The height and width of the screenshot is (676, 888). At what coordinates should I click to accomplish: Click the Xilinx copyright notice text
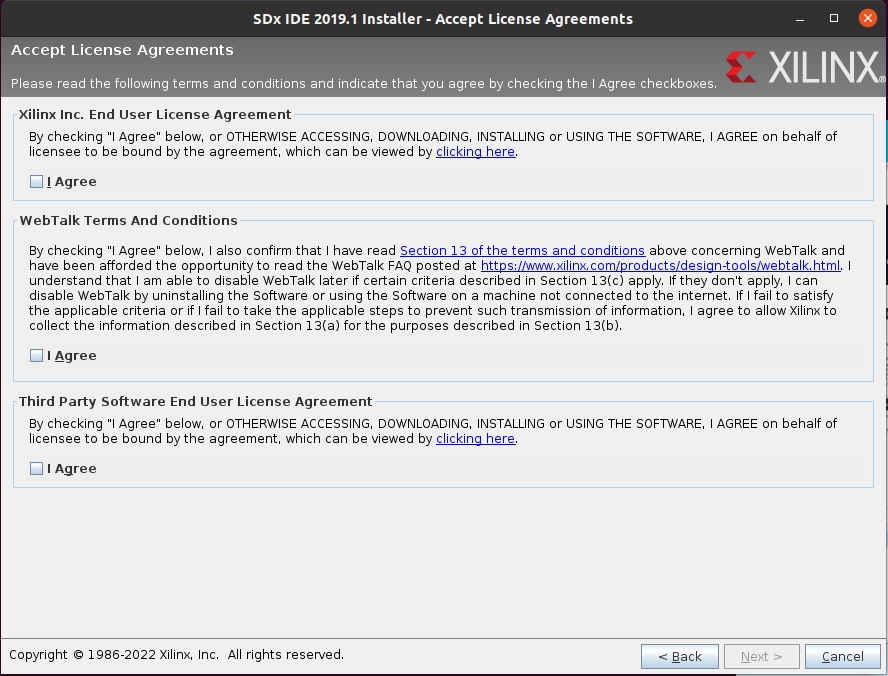point(176,655)
